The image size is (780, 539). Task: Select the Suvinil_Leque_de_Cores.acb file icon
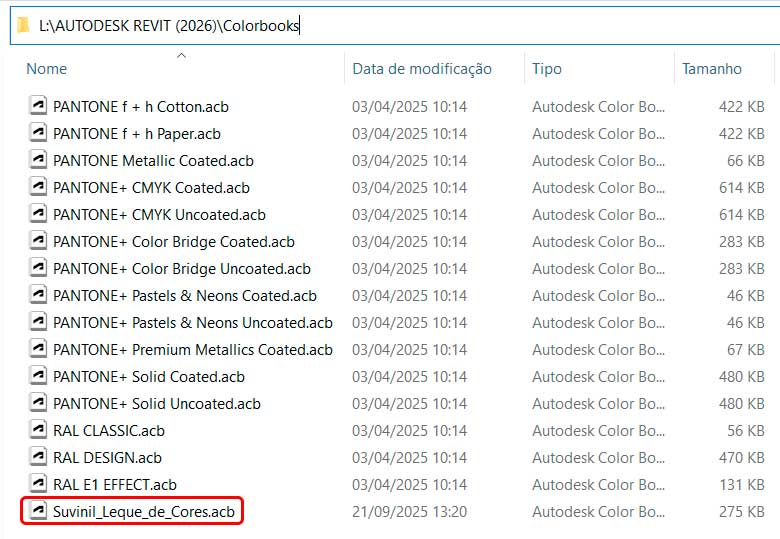tap(38, 511)
